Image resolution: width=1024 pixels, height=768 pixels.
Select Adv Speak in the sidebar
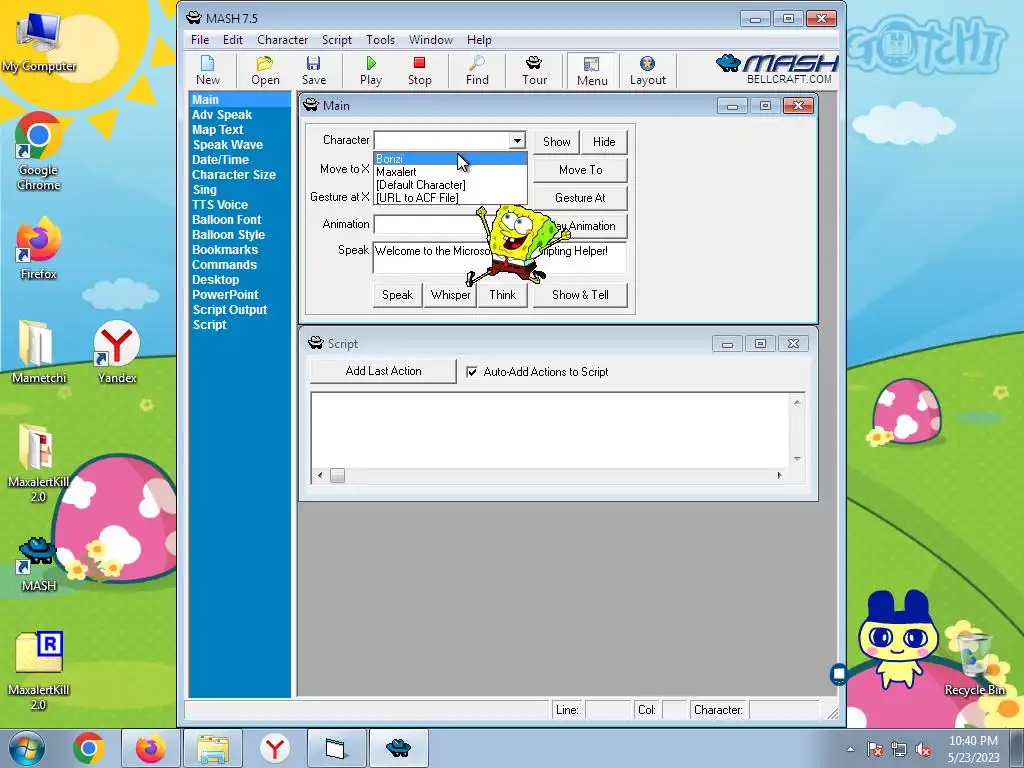tap(222, 115)
